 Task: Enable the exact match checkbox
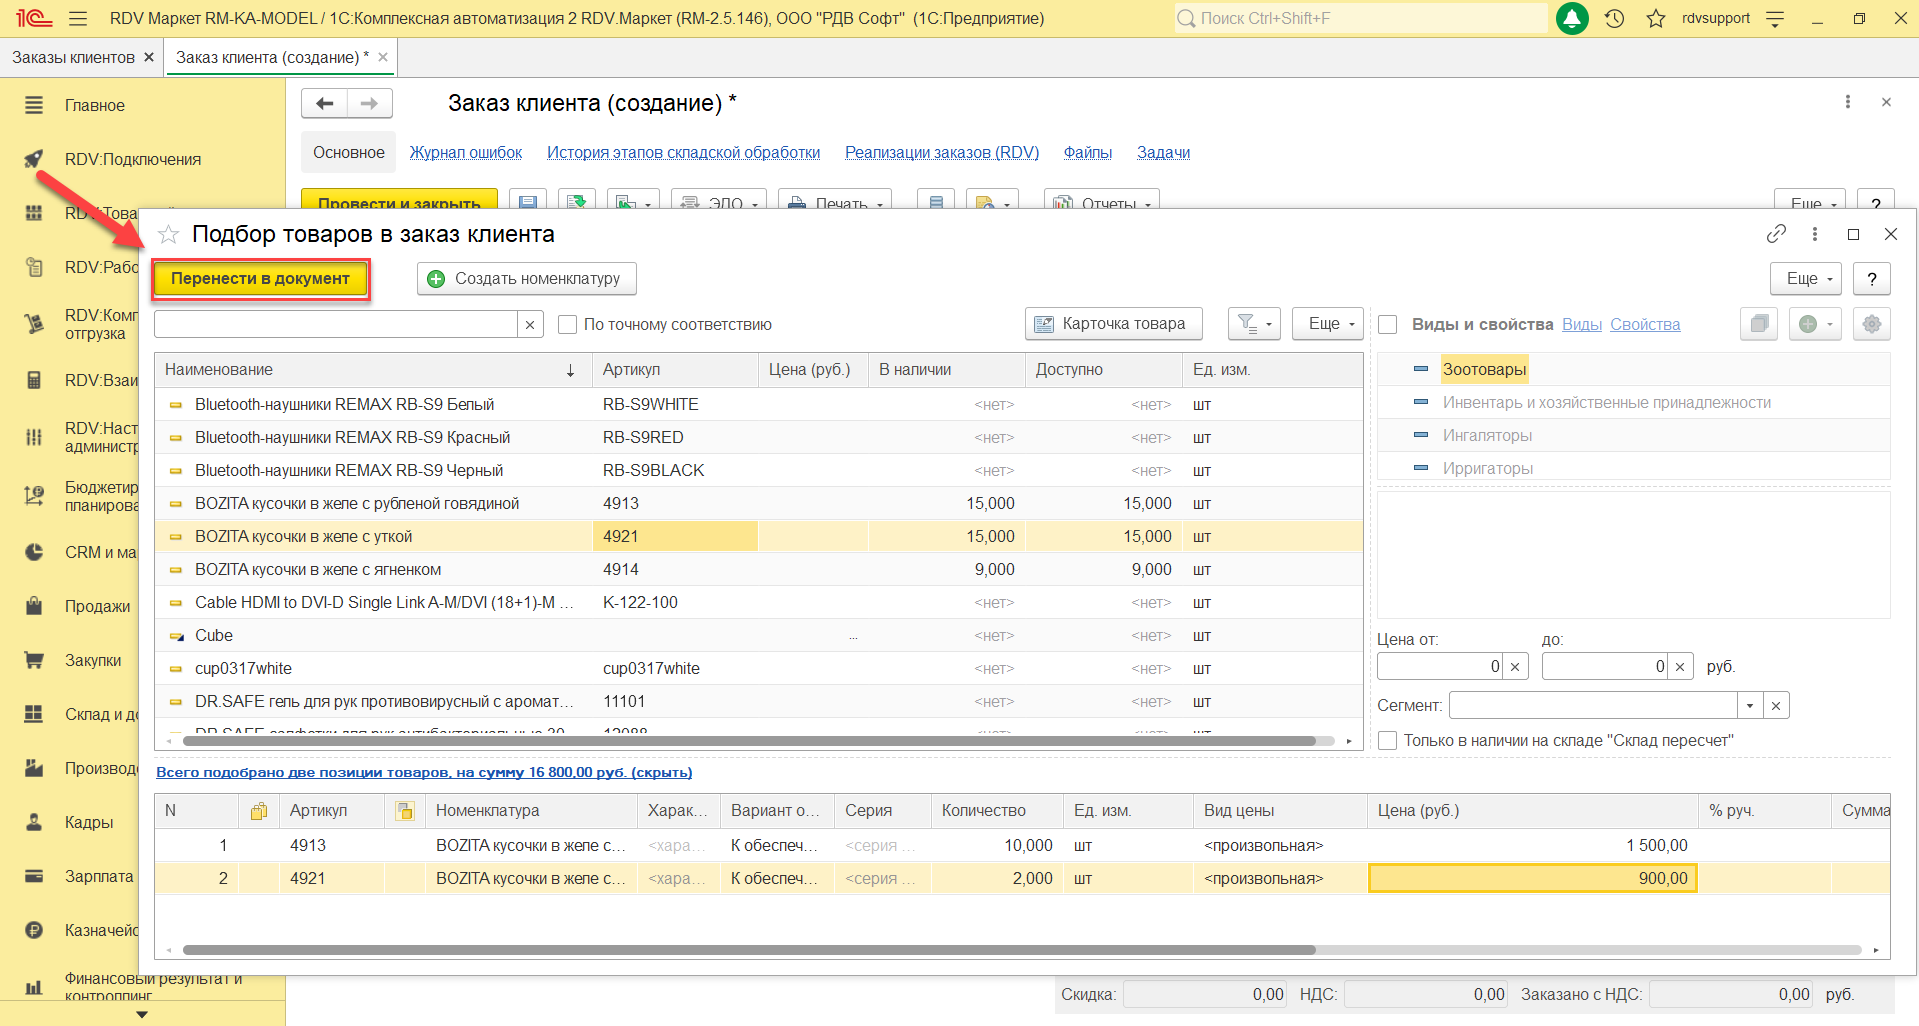[x=568, y=325]
